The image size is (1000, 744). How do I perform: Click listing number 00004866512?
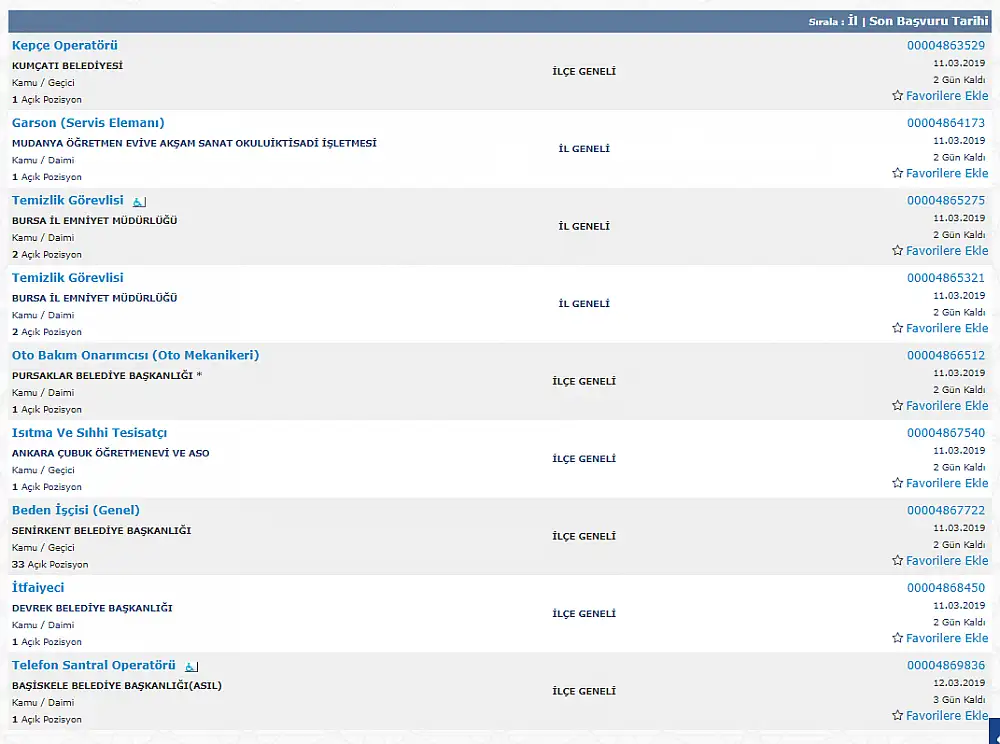(946, 355)
